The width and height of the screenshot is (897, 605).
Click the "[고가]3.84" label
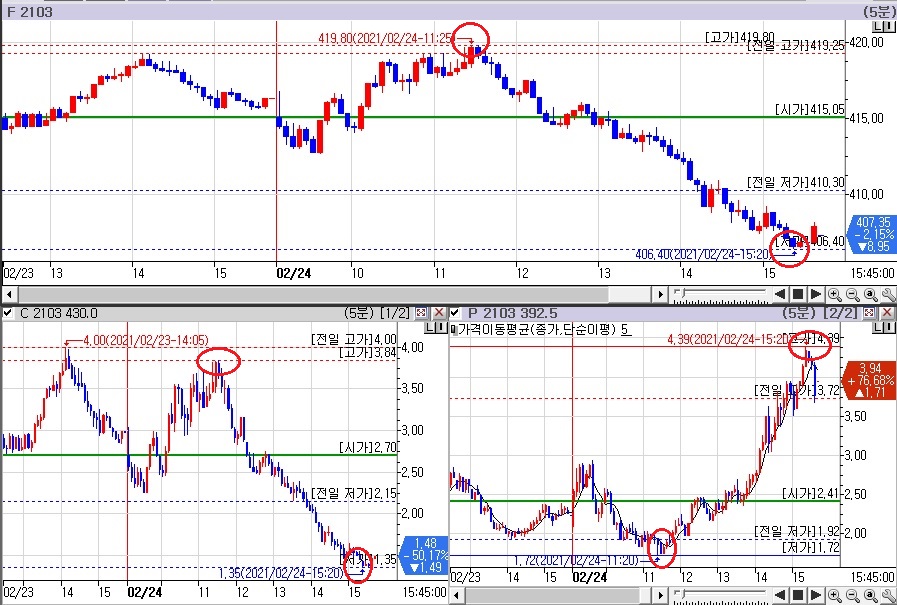pos(368,352)
